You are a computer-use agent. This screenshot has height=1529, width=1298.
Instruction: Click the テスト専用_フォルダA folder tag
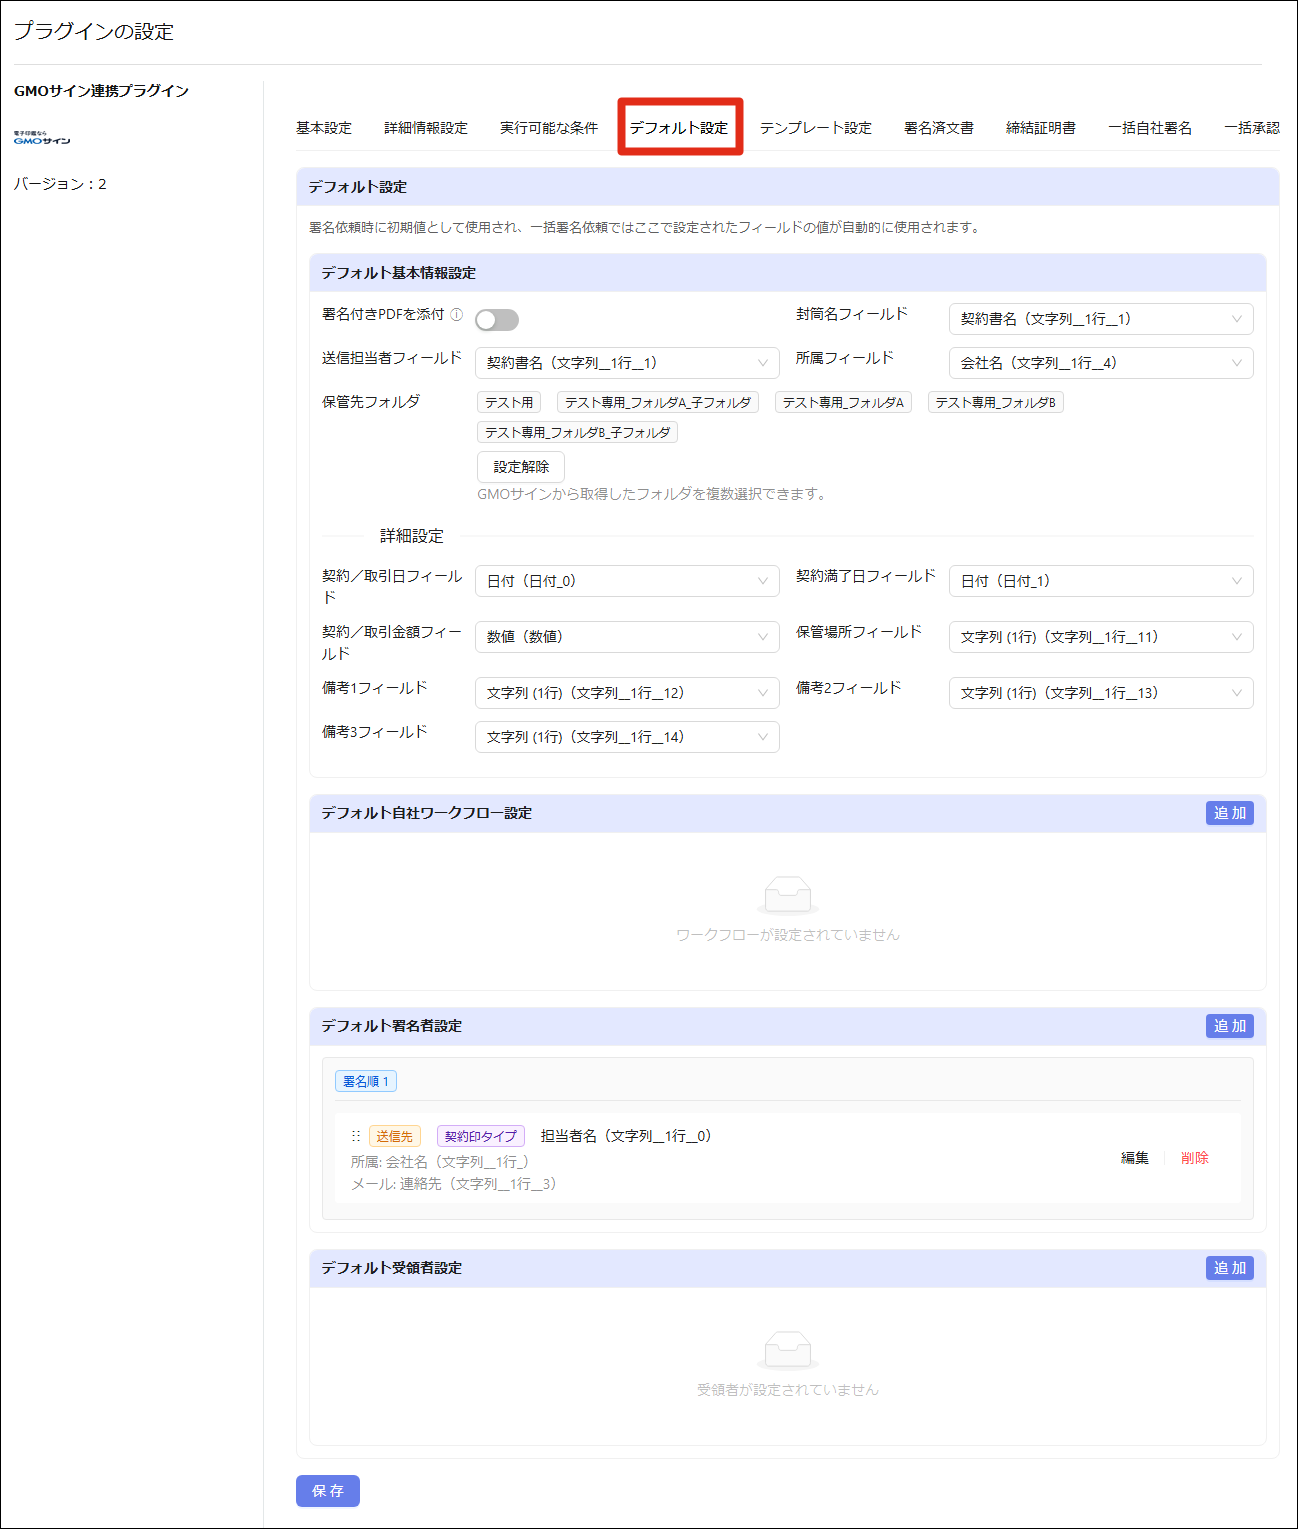coord(843,402)
